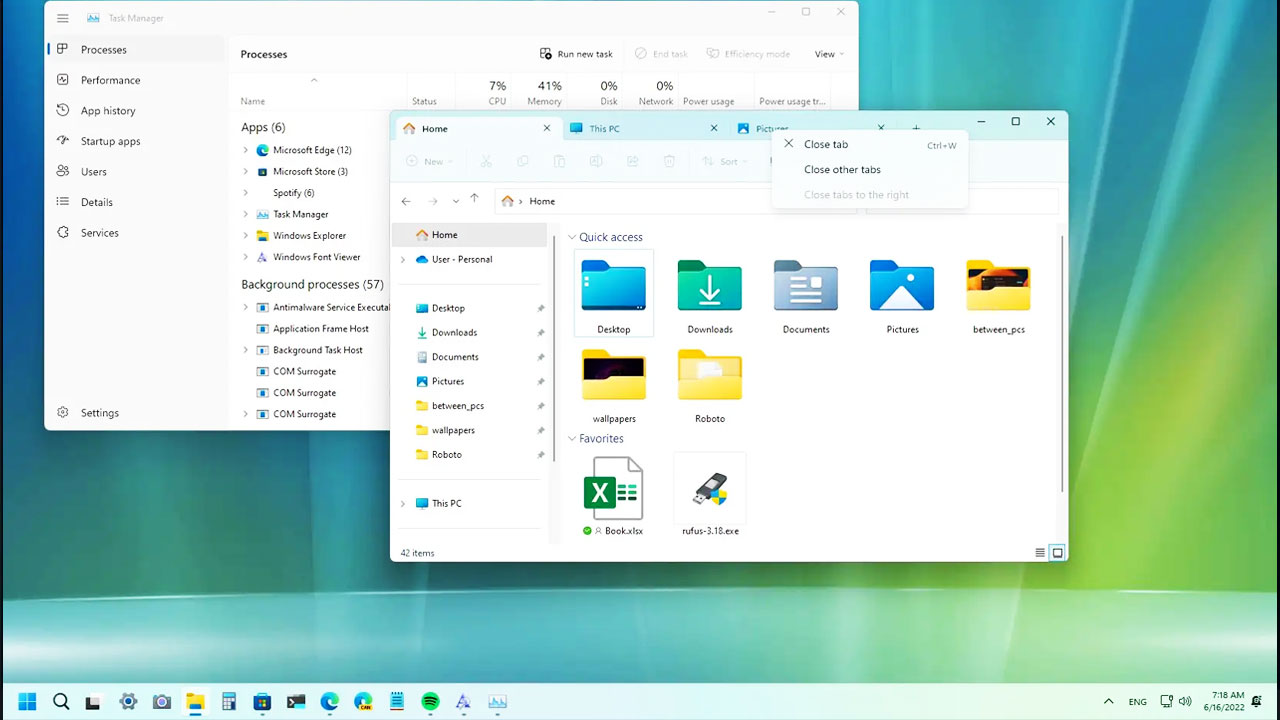1280x720 pixels.
Task: Open the Sort dropdown in File Explorer
Action: pos(727,161)
